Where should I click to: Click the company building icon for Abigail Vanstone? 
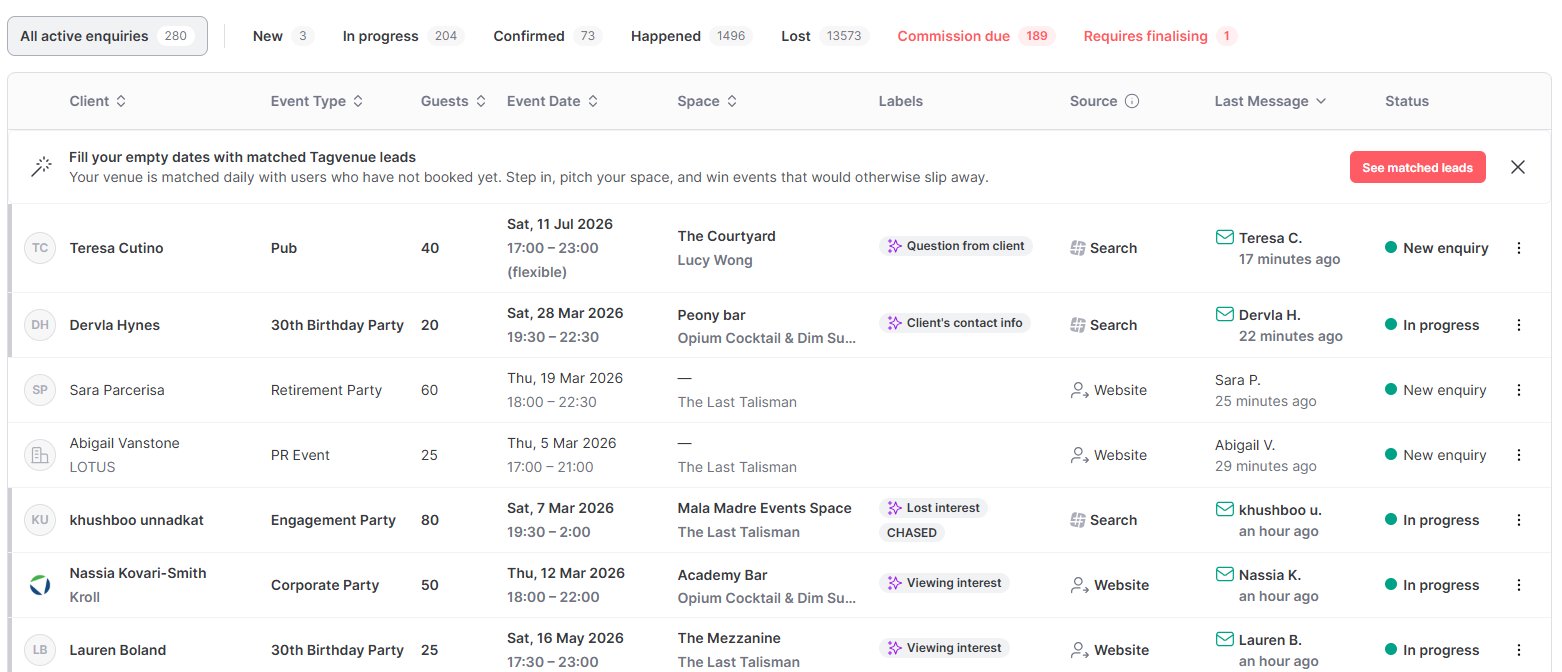[x=40, y=455]
